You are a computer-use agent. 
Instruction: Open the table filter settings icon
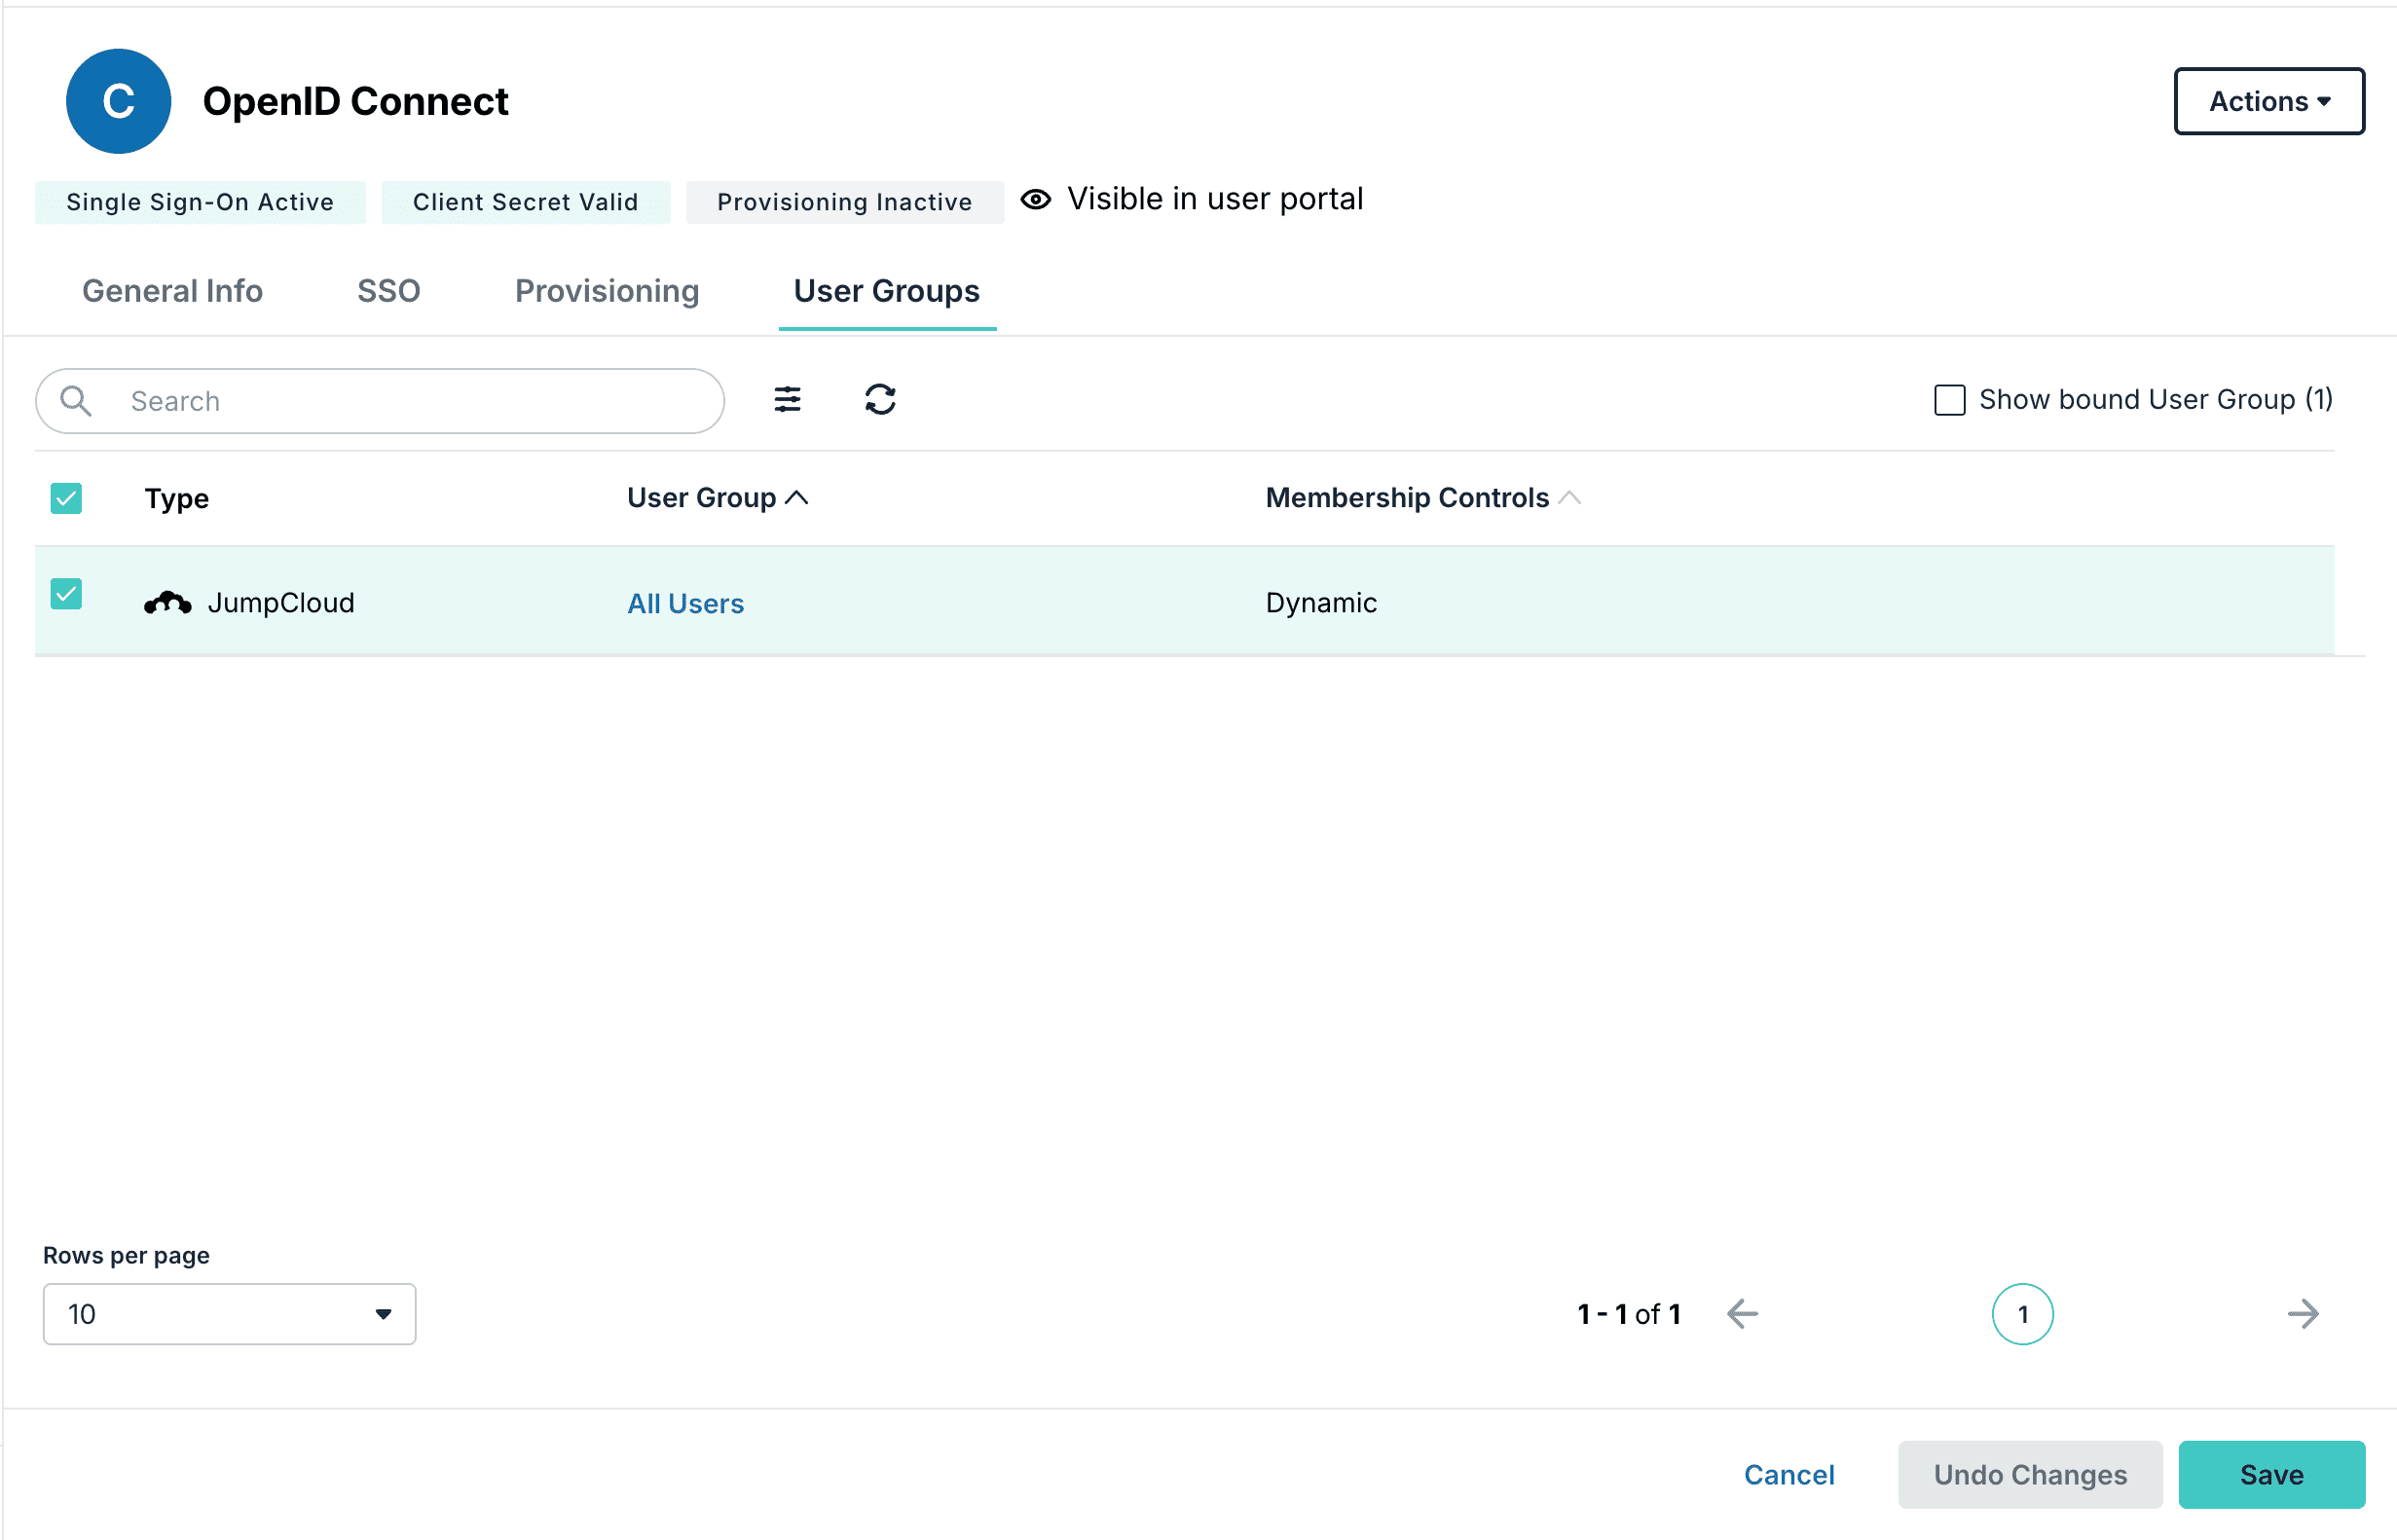pos(787,400)
